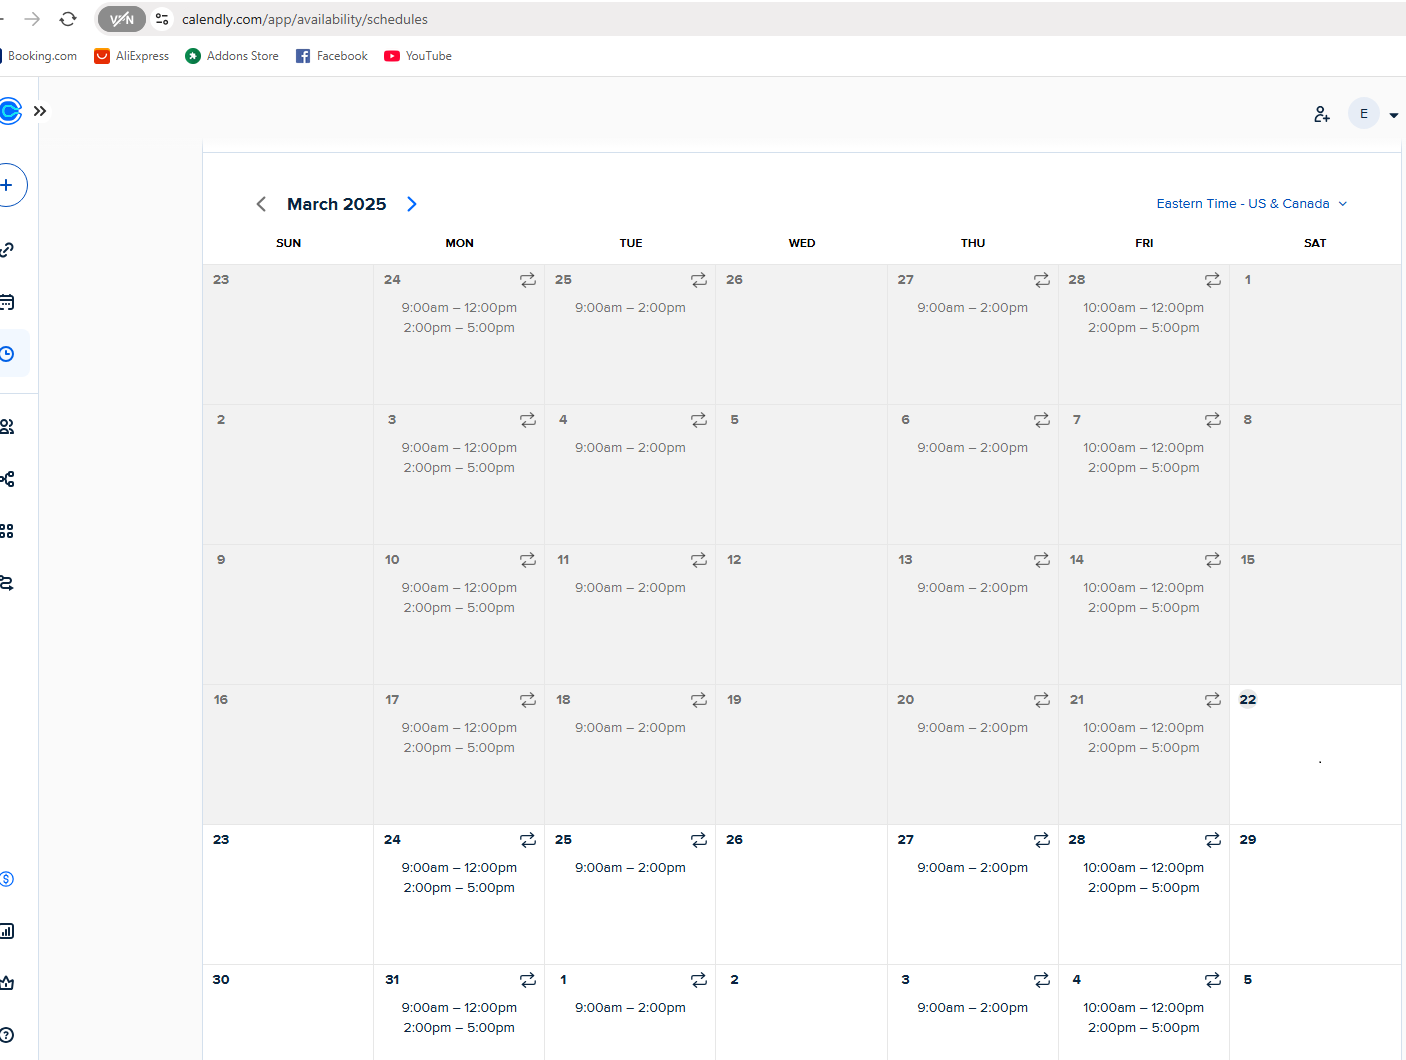This screenshot has width=1406, height=1060.
Task: Click the address bar URL
Action: [305, 19]
